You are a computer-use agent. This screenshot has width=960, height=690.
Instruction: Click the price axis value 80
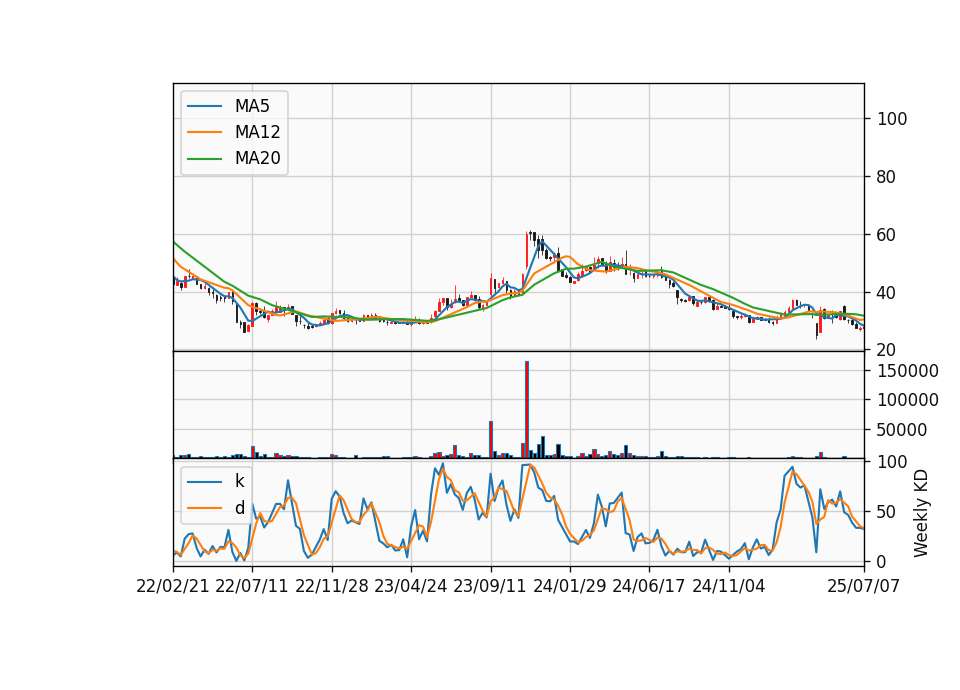[887, 177]
